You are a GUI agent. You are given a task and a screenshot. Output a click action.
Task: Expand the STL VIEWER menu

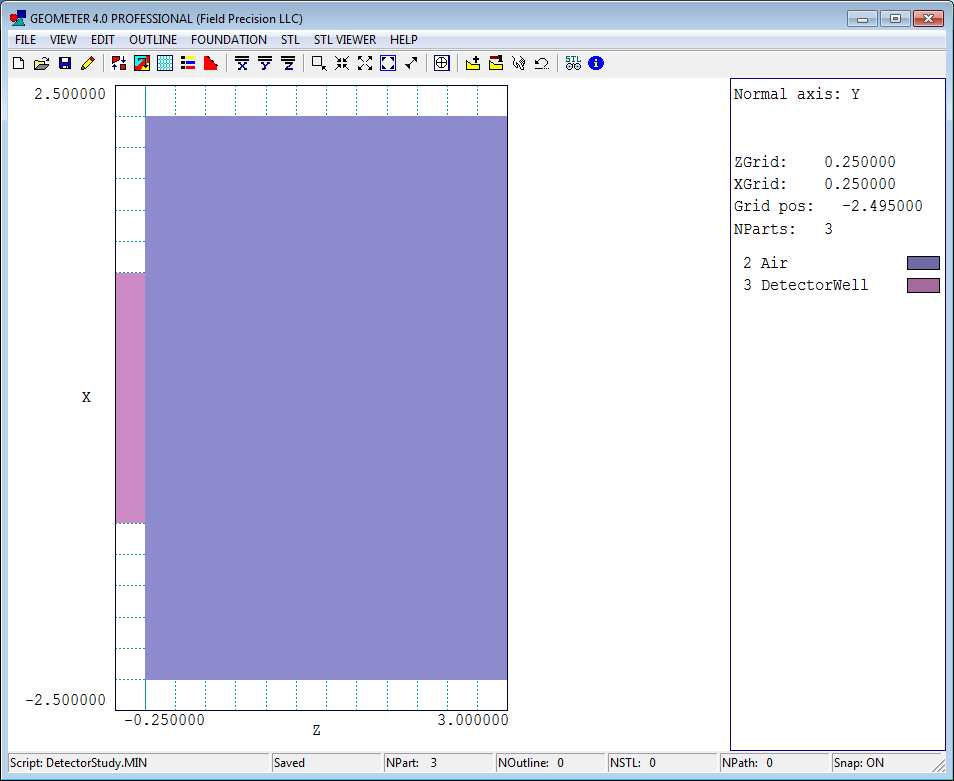(345, 40)
